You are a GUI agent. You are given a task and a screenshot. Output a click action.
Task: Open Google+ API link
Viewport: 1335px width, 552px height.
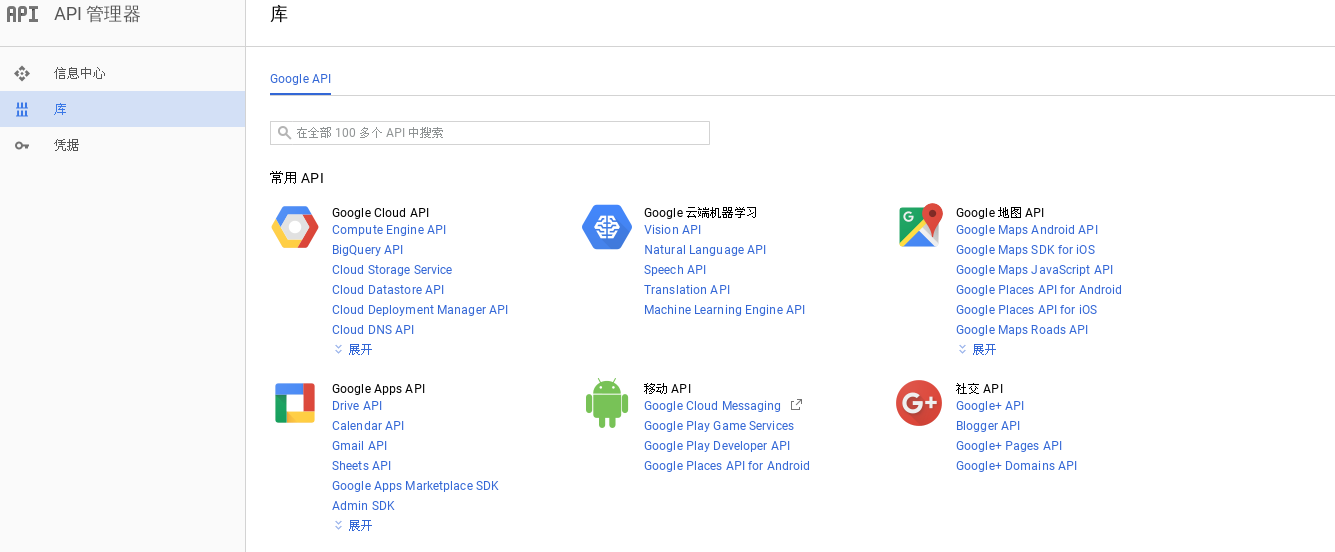click(x=990, y=406)
